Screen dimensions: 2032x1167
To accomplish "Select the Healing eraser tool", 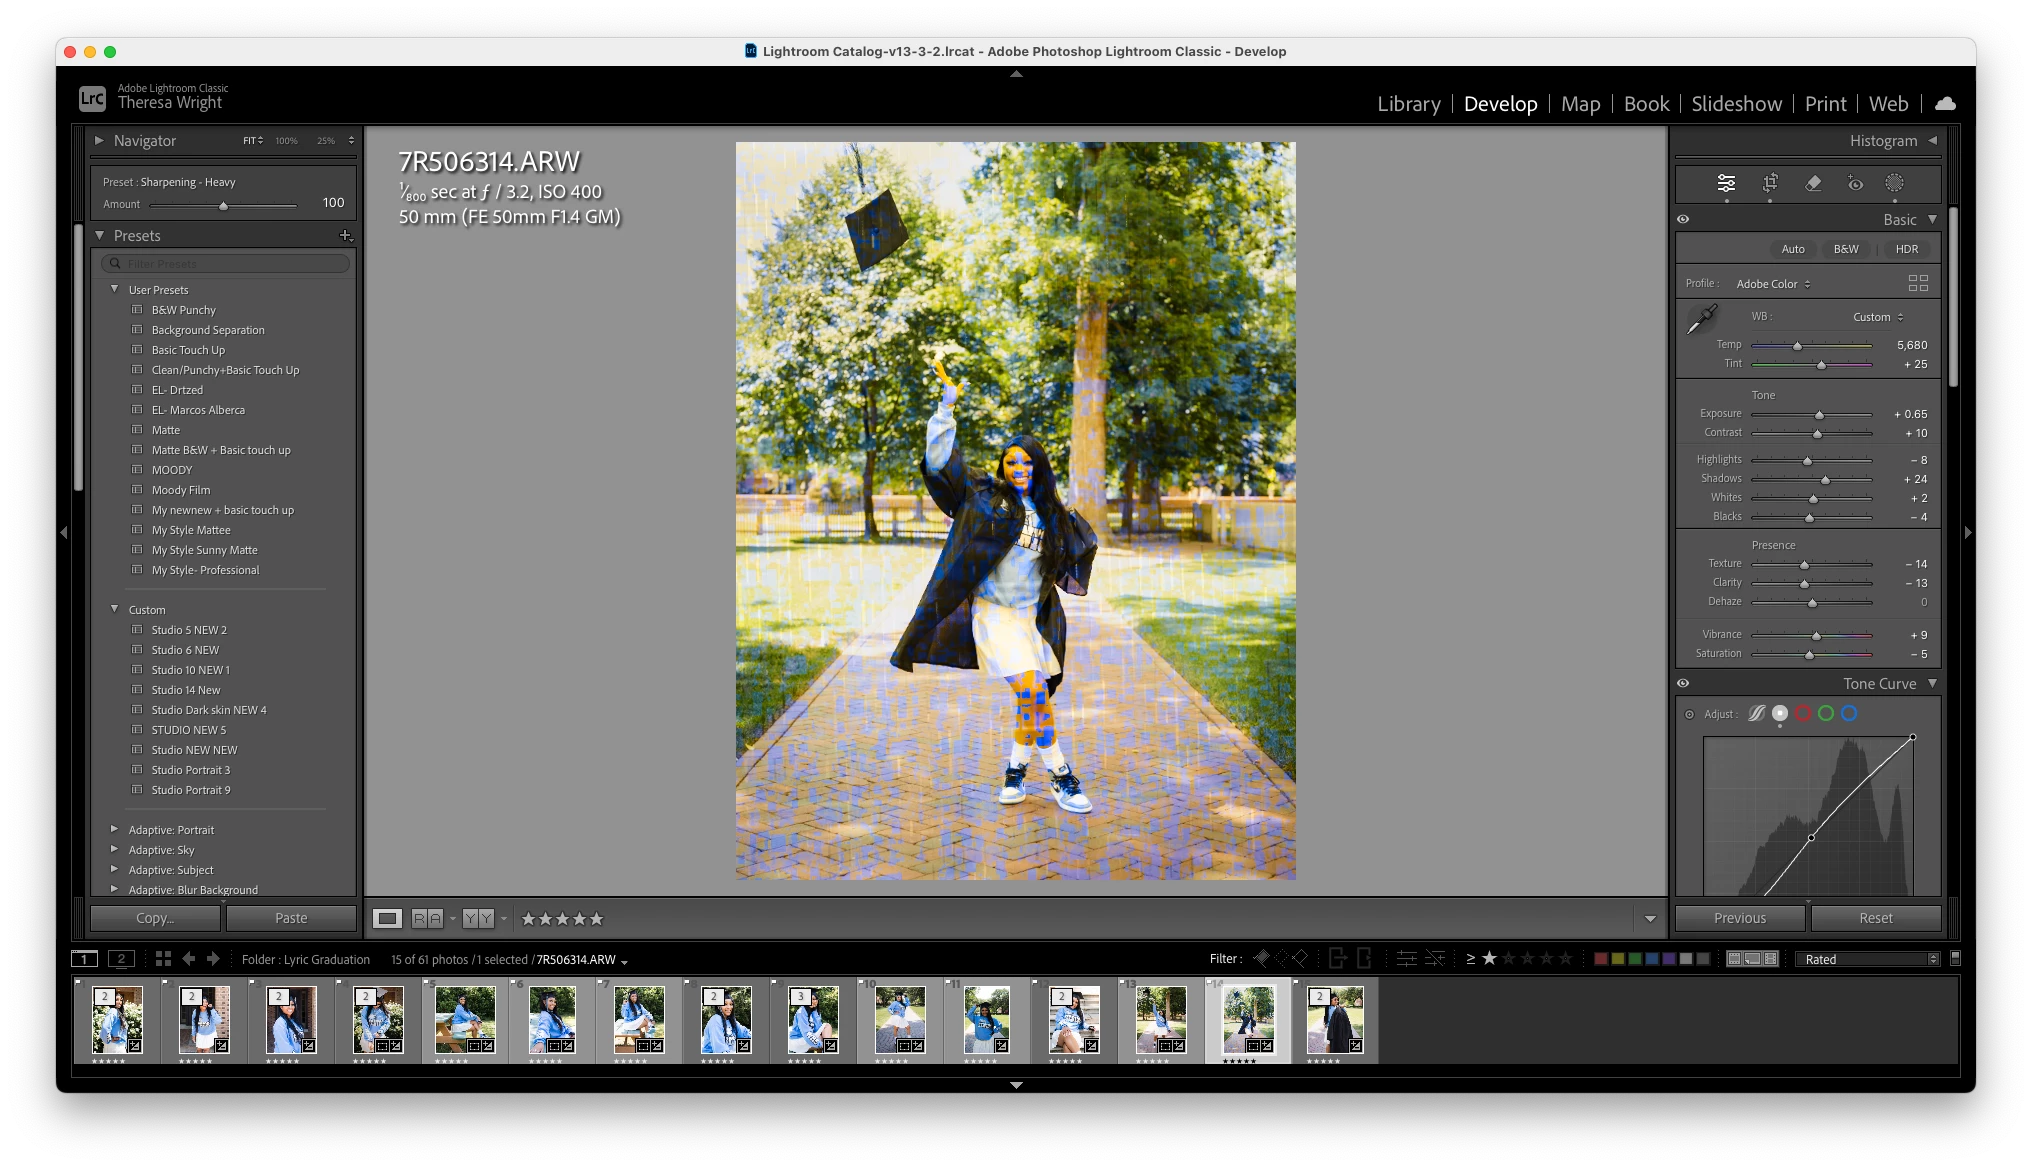I will [1813, 183].
